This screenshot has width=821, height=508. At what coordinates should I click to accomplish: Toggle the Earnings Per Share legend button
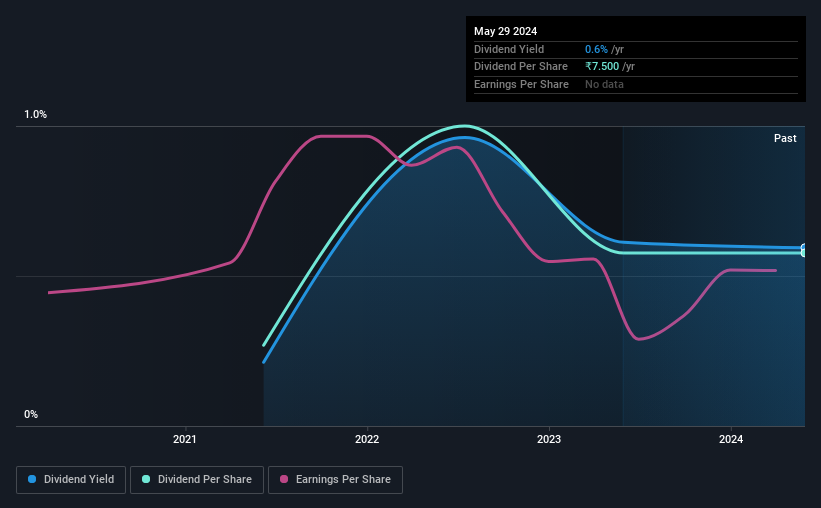pyautogui.click(x=335, y=480)
